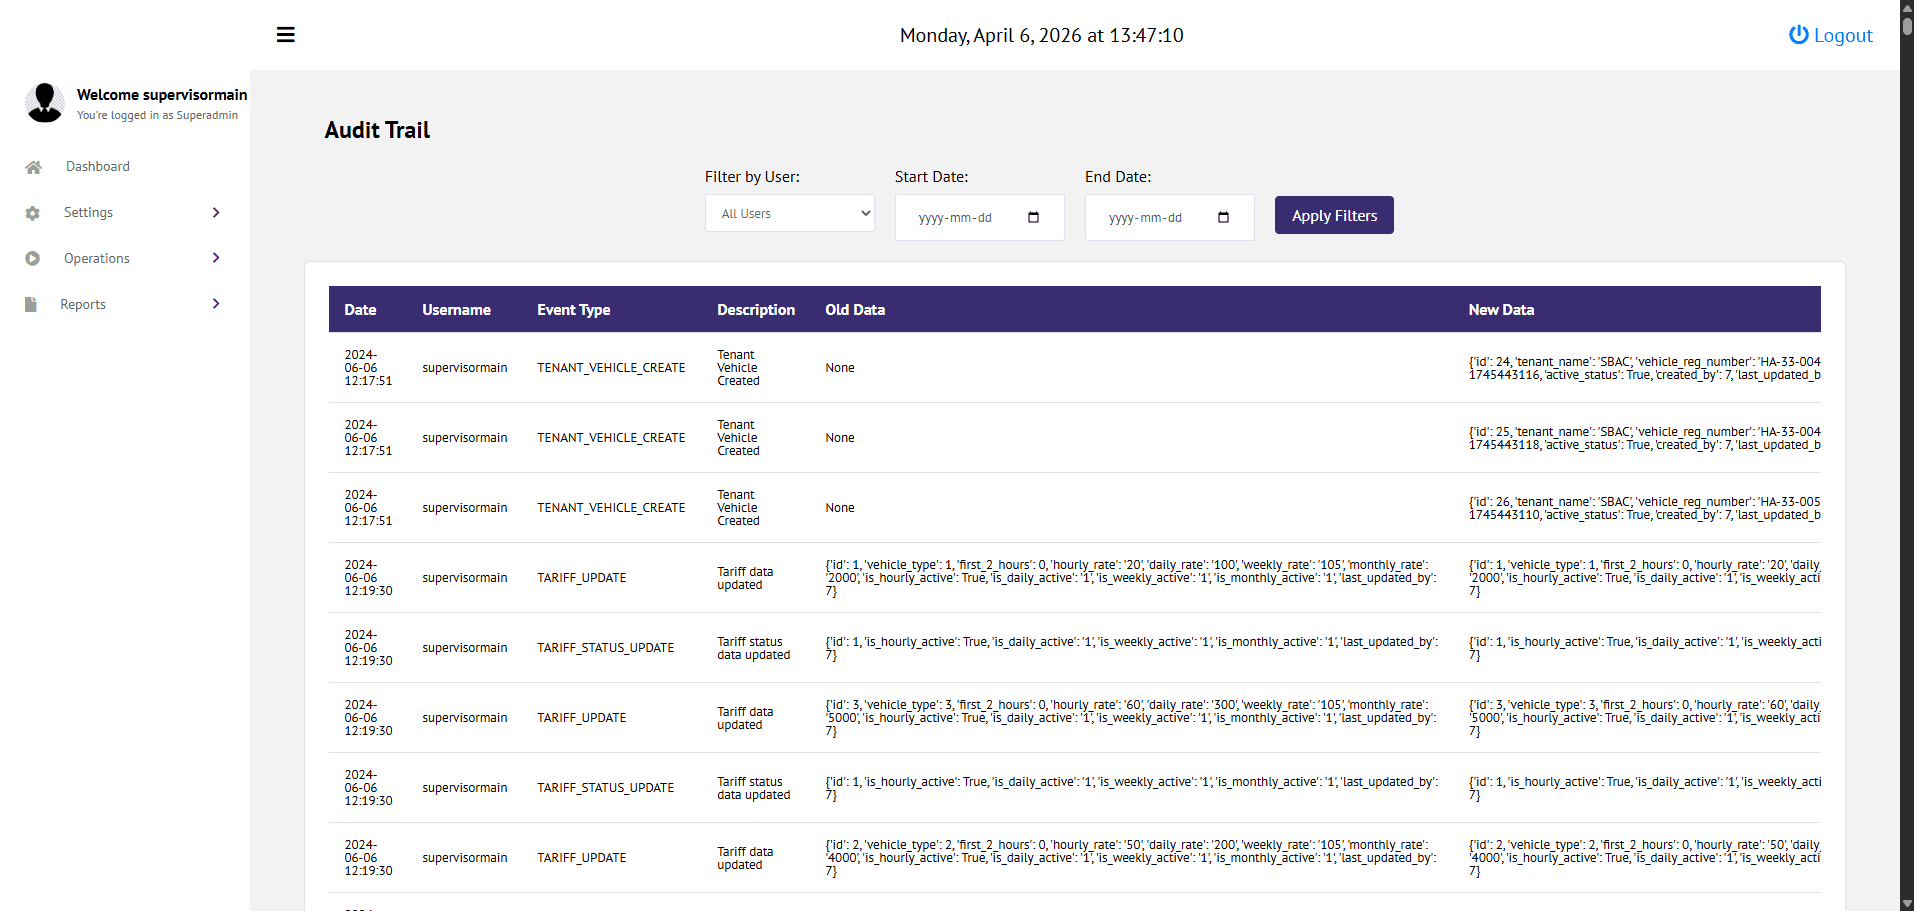1914x911 pixels.
Task: Click the user avatar picture
Action: [x=45, y=103]
